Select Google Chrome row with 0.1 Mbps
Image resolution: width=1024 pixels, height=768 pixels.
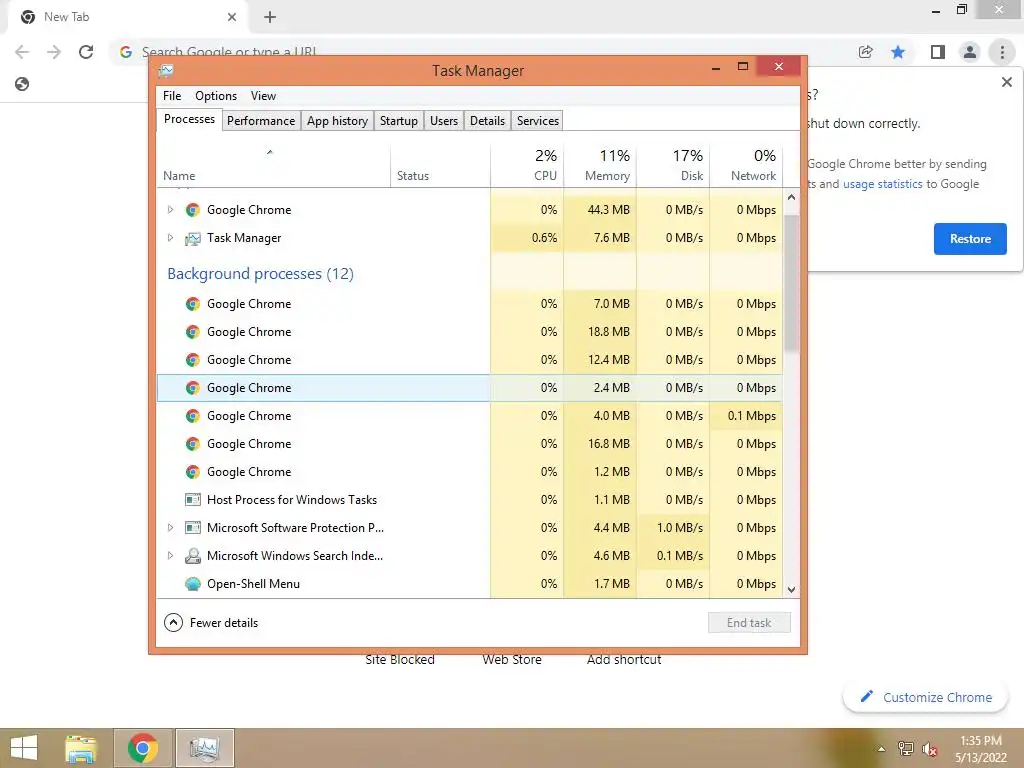(x=470, y=416)
